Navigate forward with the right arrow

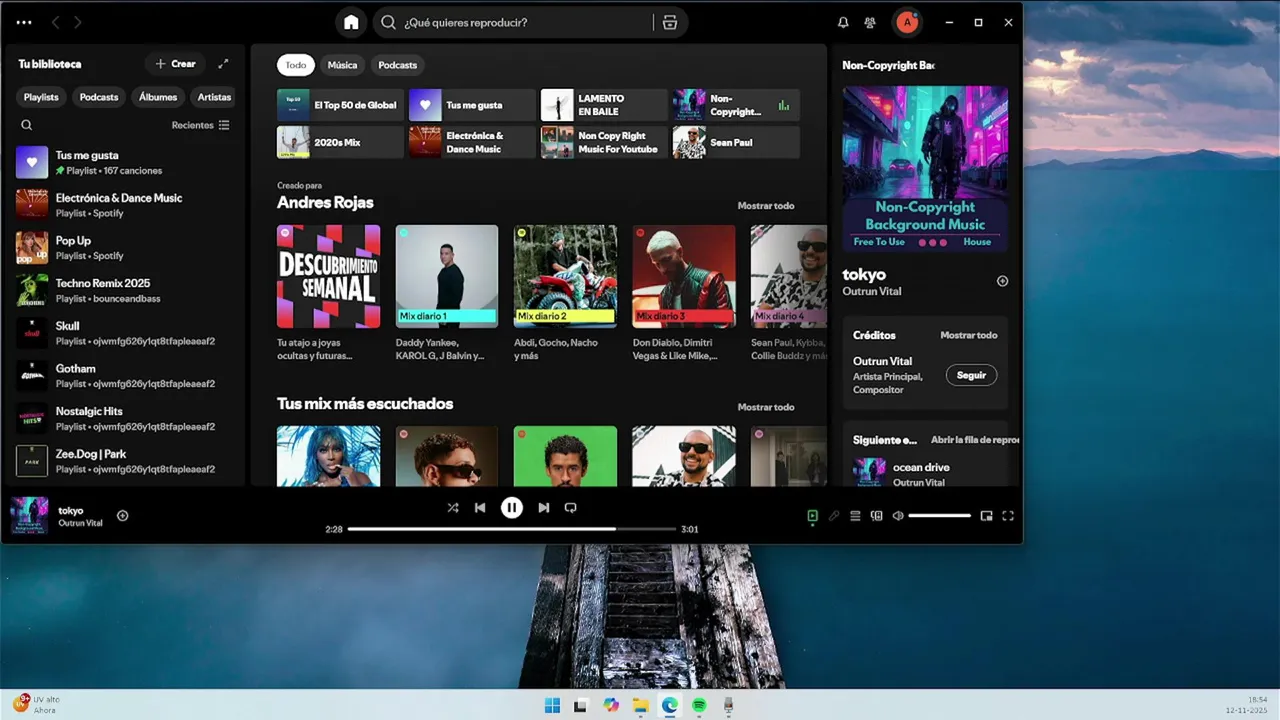click(x=78, y=22)
